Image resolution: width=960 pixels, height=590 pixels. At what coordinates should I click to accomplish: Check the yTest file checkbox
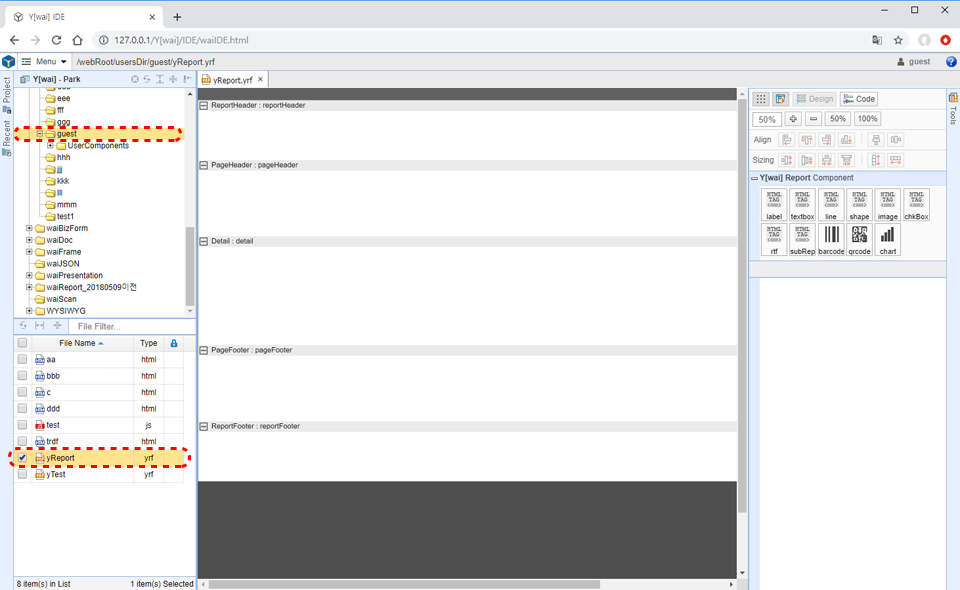pos(22,474)
